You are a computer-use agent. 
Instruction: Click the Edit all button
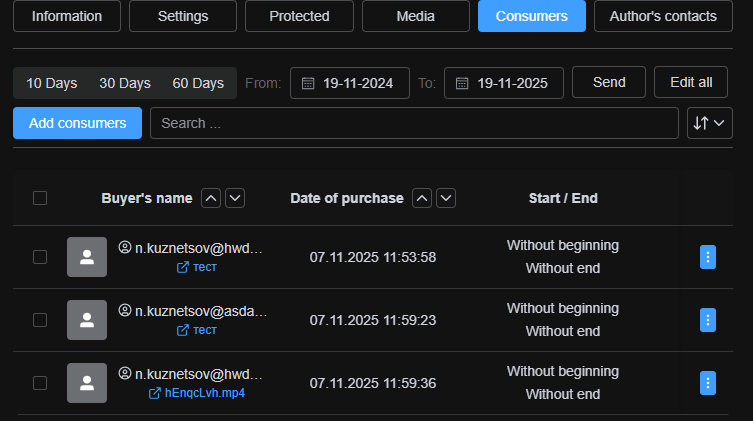pos(691,82)
